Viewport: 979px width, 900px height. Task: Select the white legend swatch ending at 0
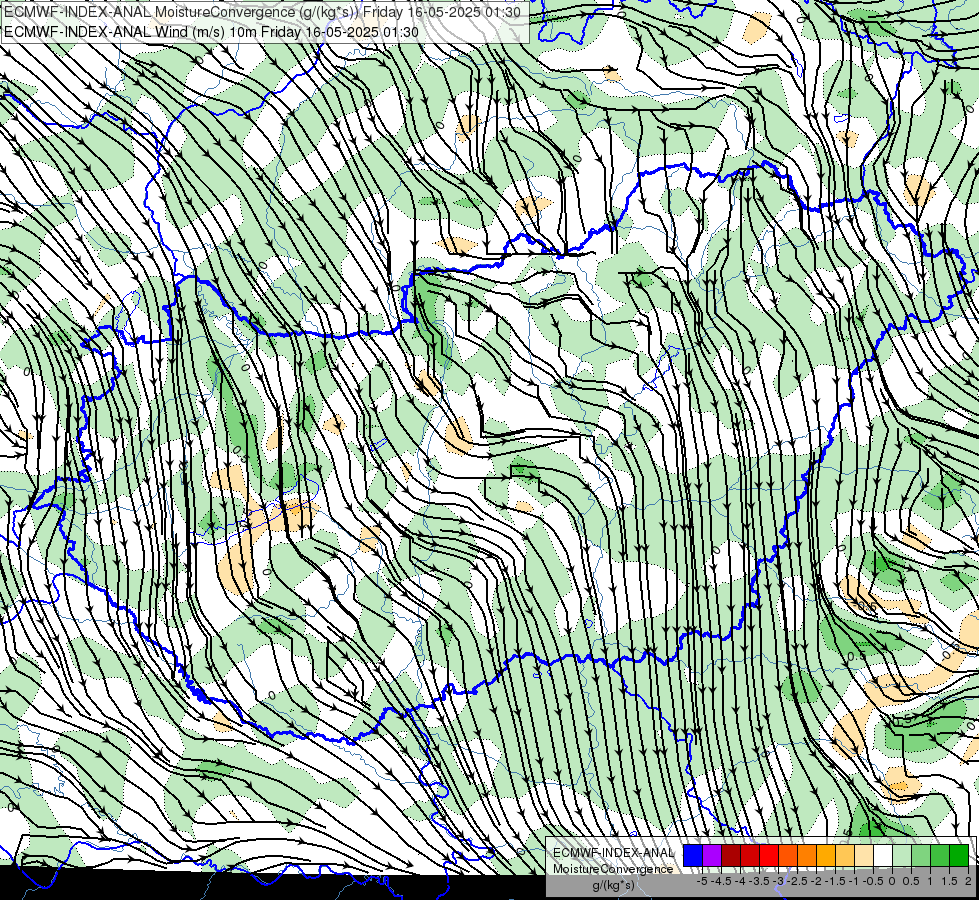click(883, 855)
